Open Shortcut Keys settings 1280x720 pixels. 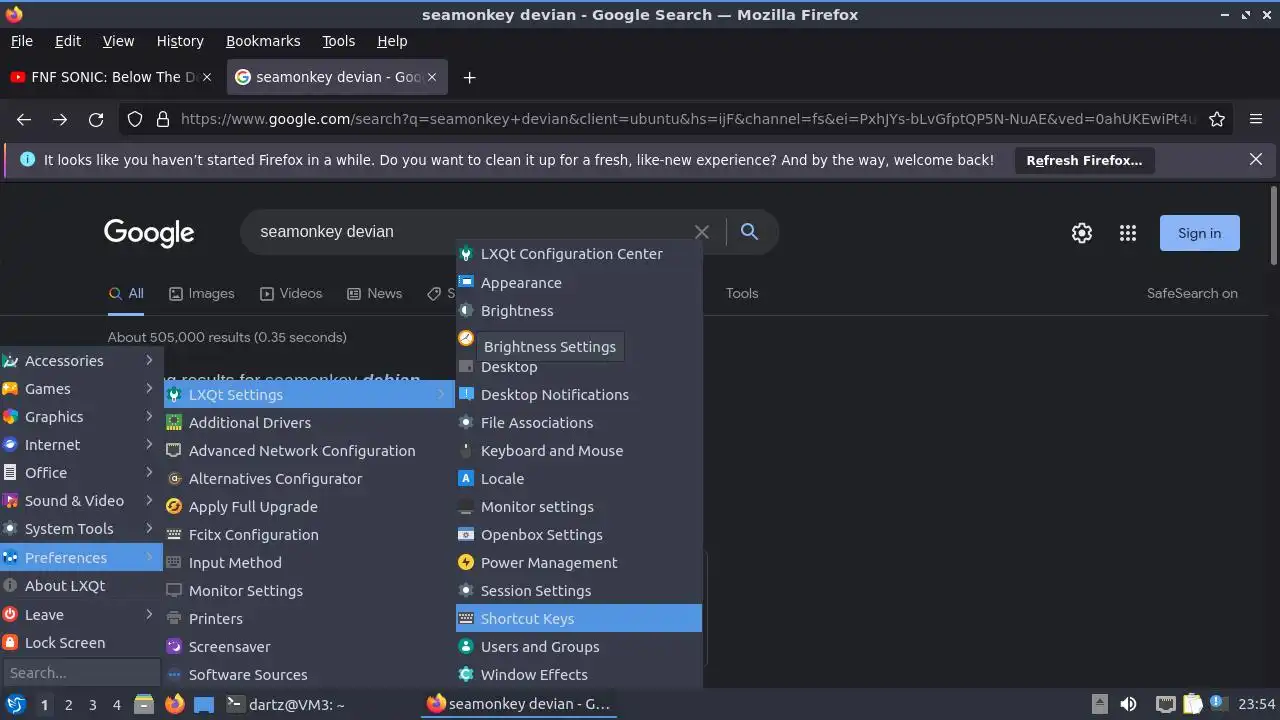point(579,618)
